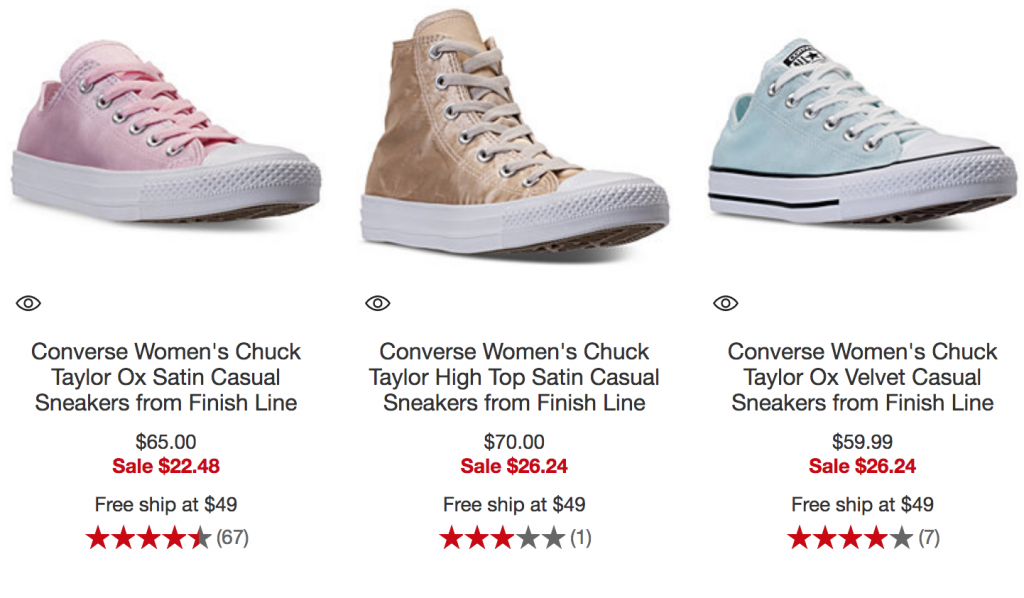The width and height of the screenshot is (1024, 598).
Task: Click the Sale $22.48 price
Action: tap(166, 466)
